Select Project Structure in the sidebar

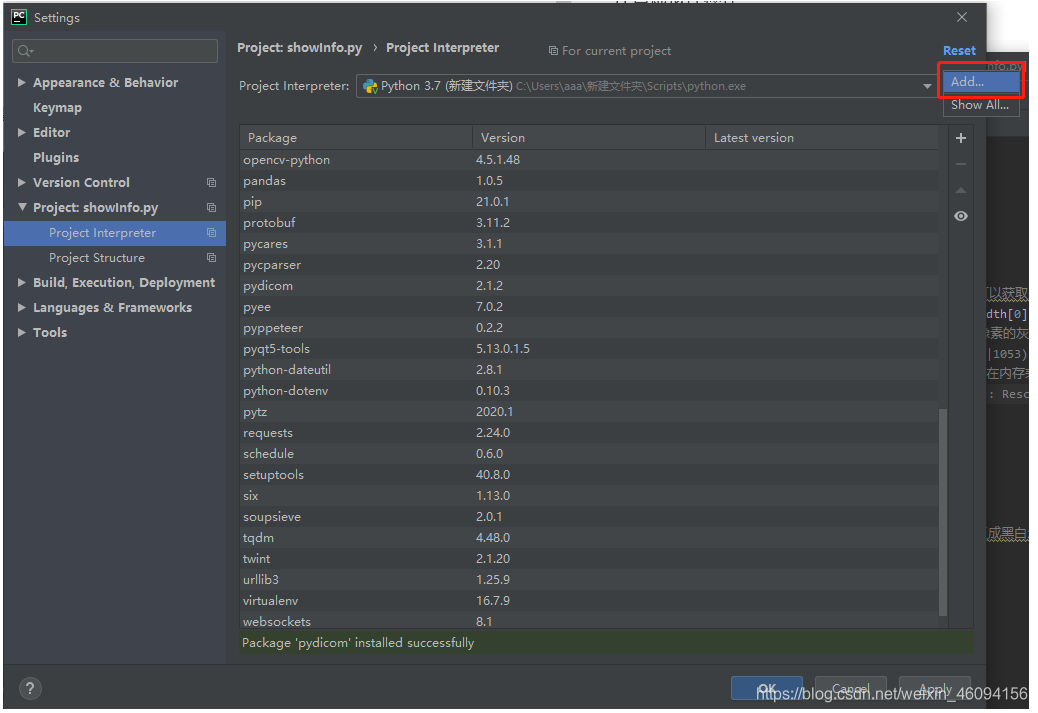[x=115, y=258]
